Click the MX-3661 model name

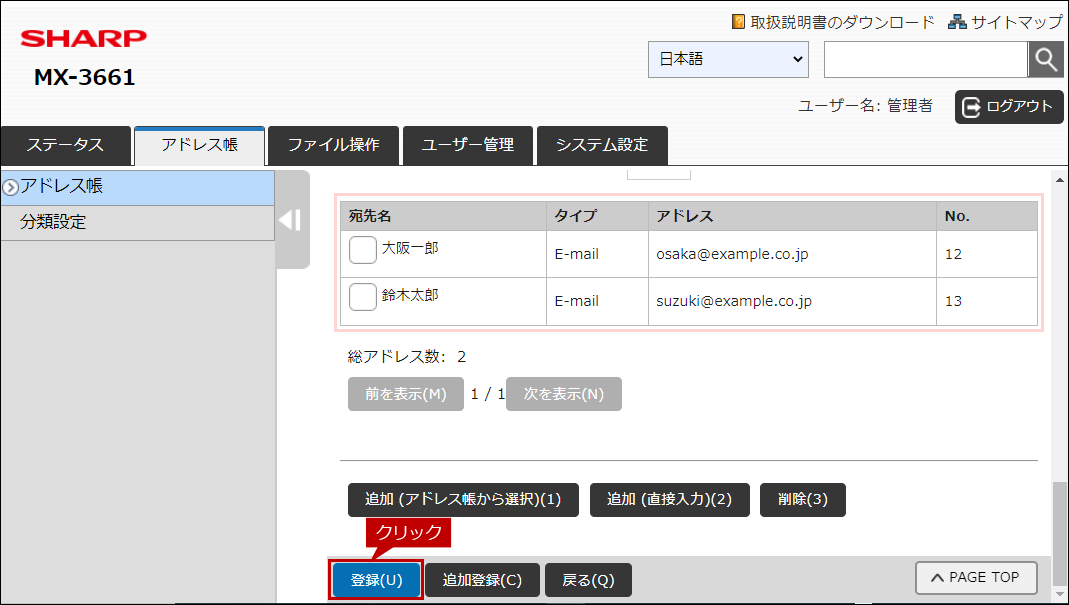(85, 78)
